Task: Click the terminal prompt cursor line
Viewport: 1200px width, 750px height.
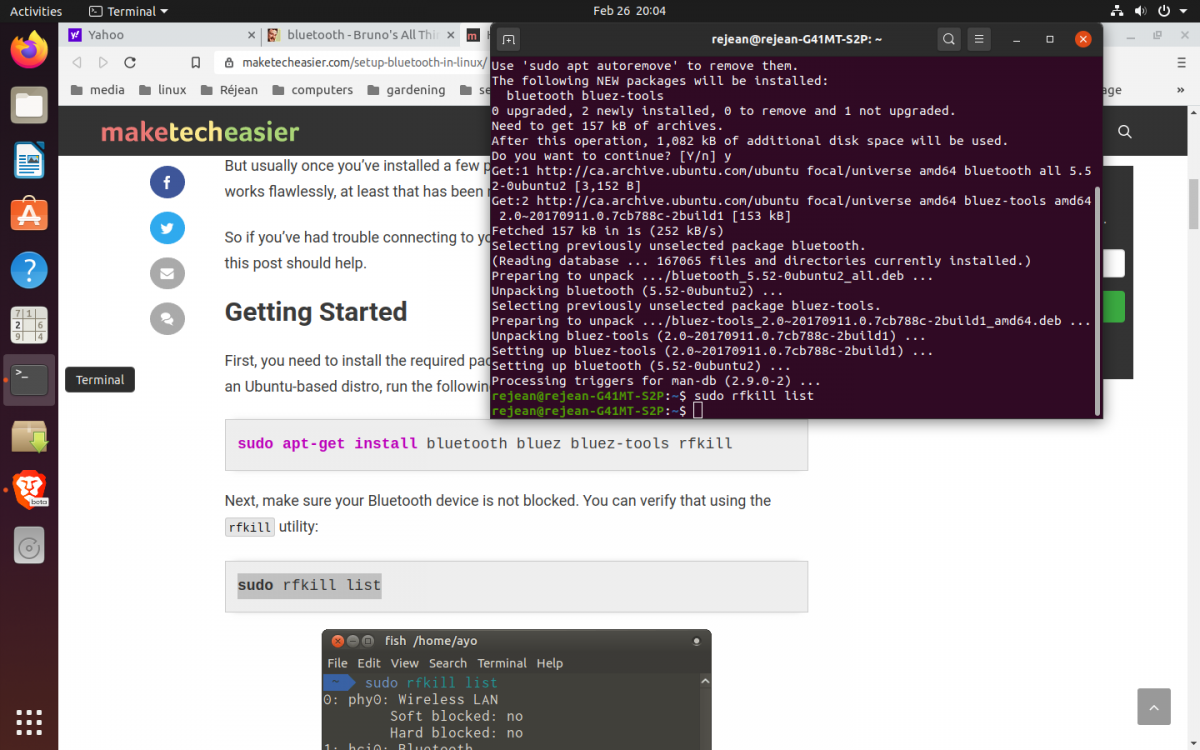Action: [x=597, y=411]
